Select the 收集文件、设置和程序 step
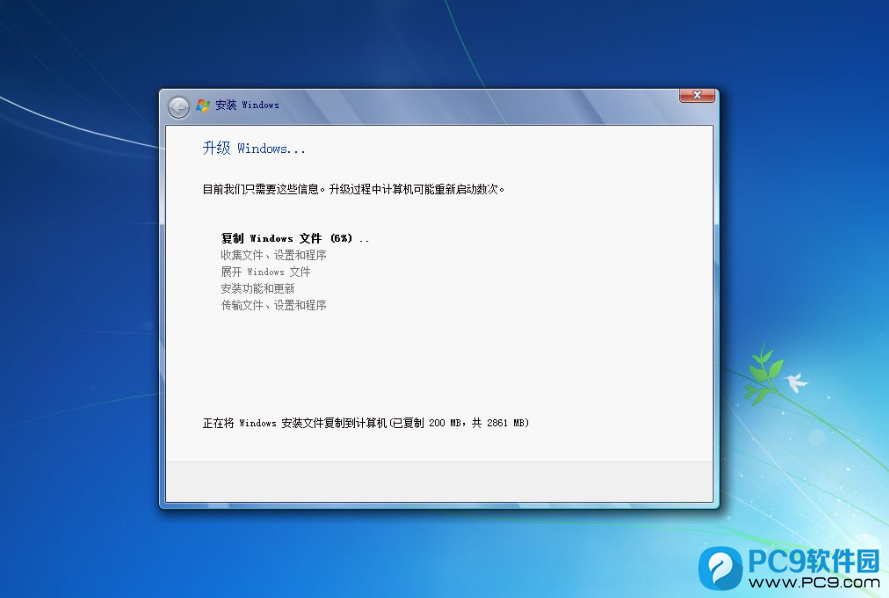This screenshot has height=598, width=889. coord(274,255)
